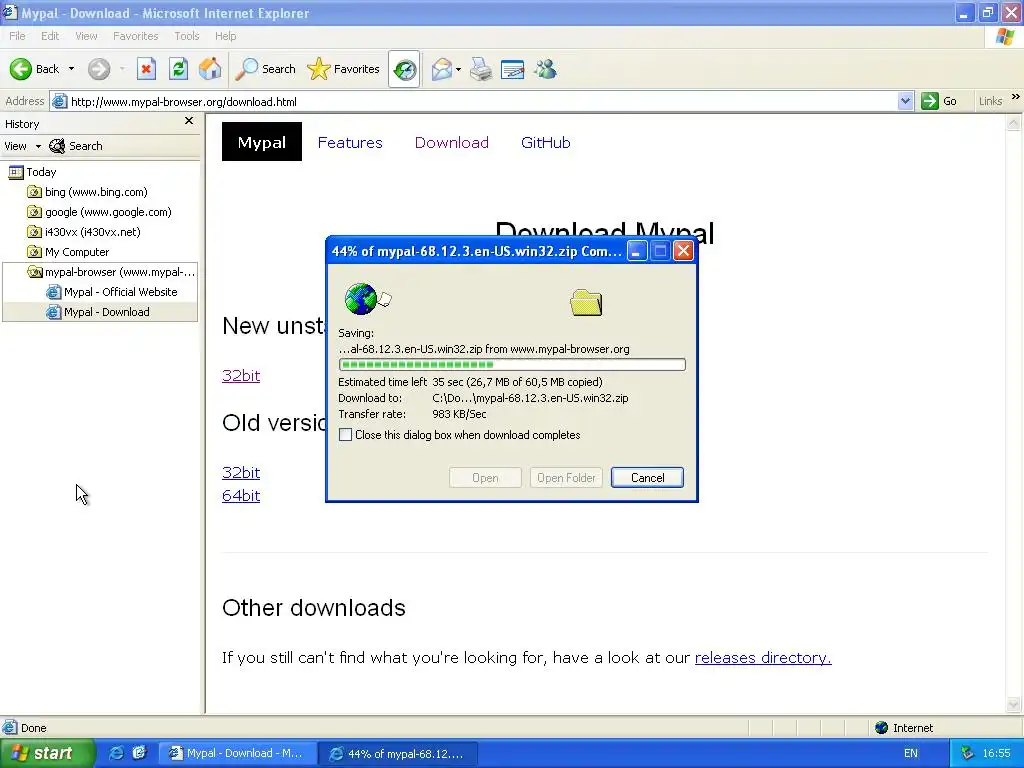Image resolution: width=1024 pixels, height=768 pixels.
Task: Open the Download nav link
Action: pyautogui.click(x=452, y=142)
